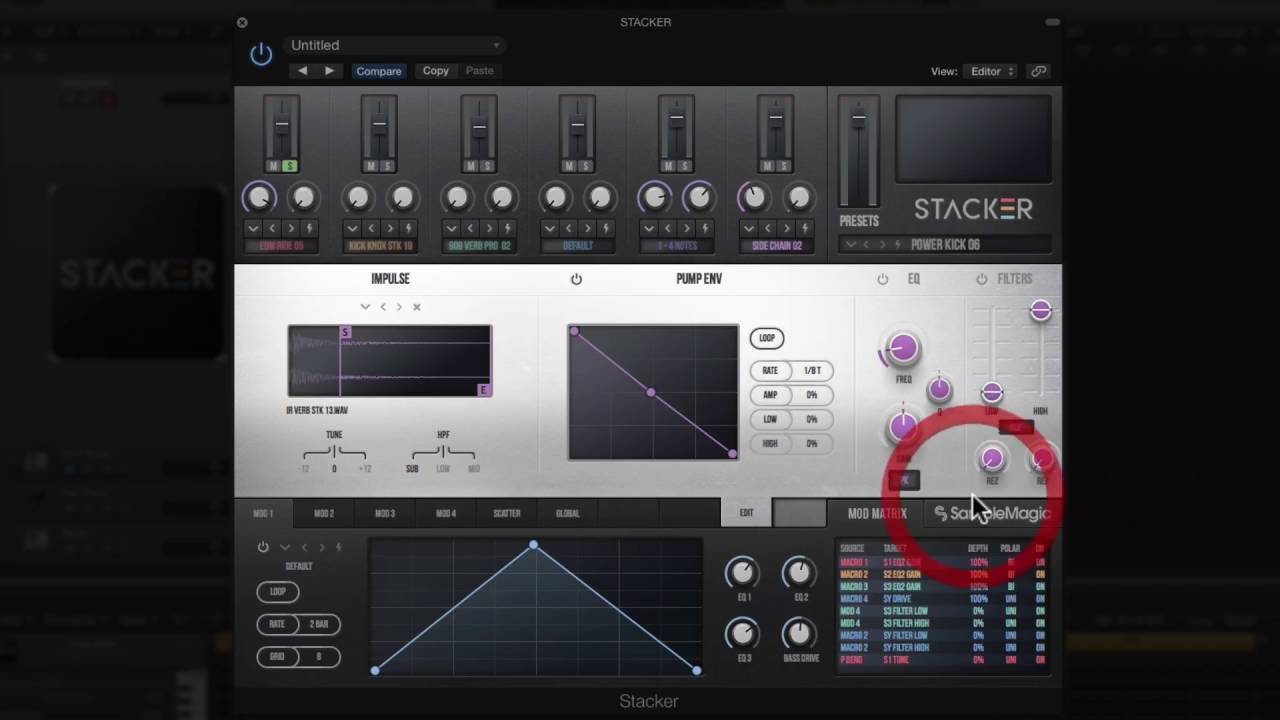
Task: Toggle the Filters section power icon
Action: click(981, 279)
